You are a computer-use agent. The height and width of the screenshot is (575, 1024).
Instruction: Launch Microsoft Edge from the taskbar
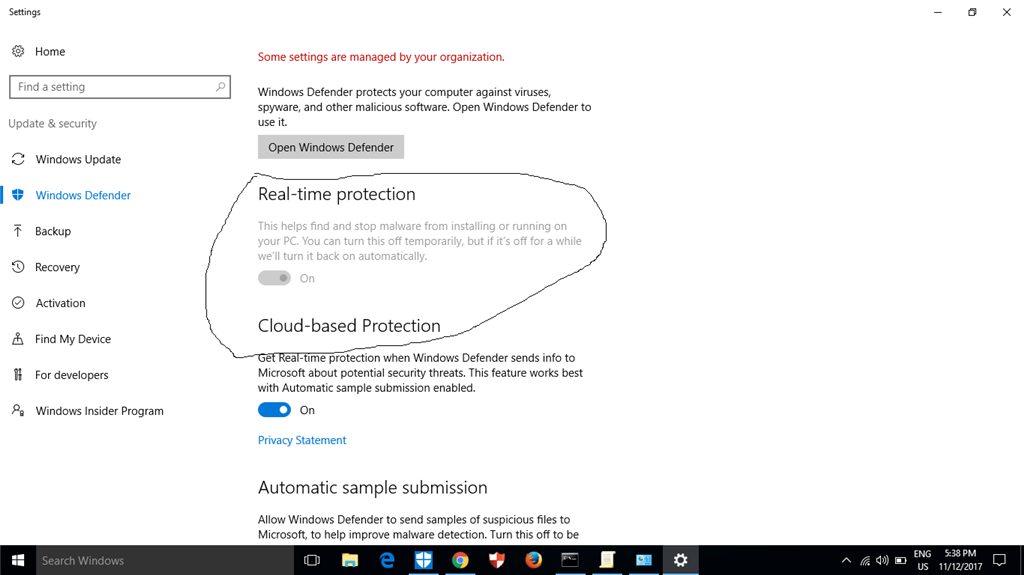[x=387, y=560]
